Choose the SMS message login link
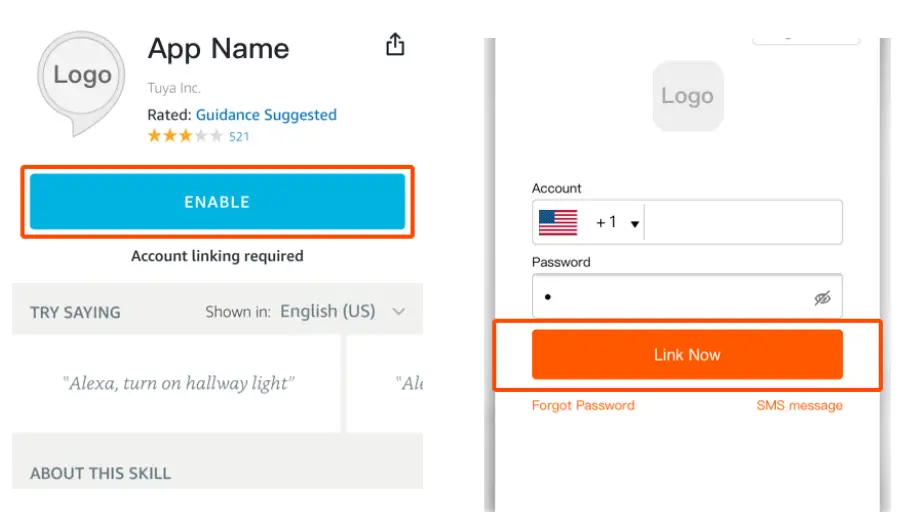Screen dimensions: 899x517 tap(799, 405)
